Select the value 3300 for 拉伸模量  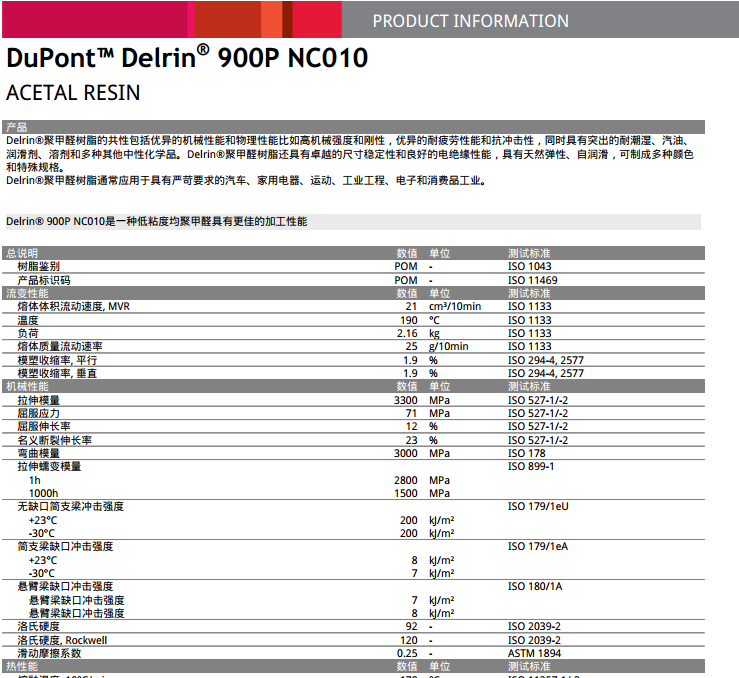406,400
